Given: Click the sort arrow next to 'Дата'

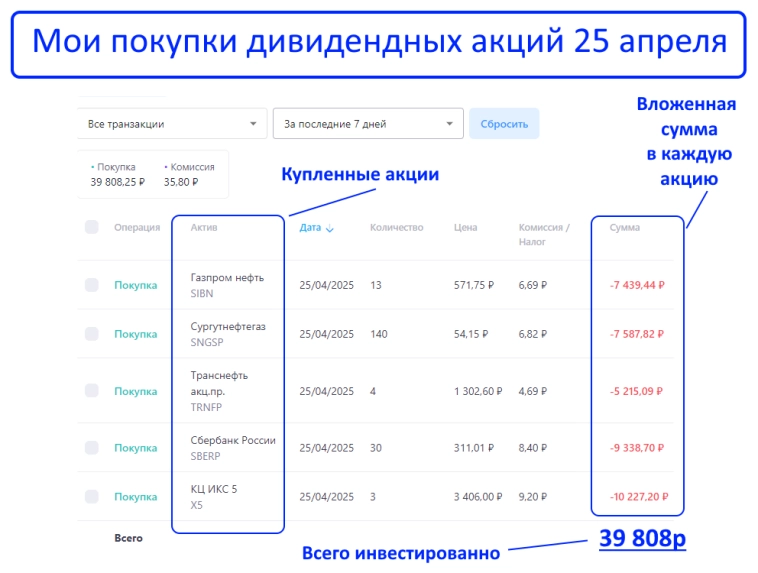Looking at the screenshot, I should [x=330, y=228].
